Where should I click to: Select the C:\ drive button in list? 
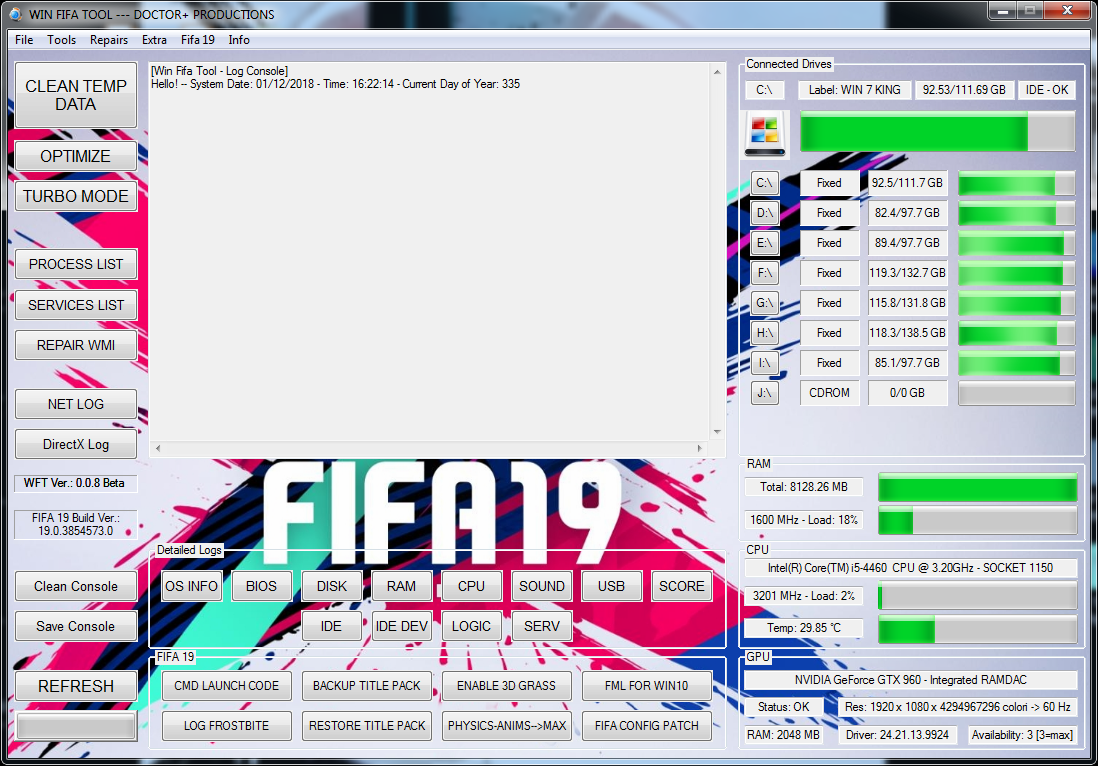[764, 183]
